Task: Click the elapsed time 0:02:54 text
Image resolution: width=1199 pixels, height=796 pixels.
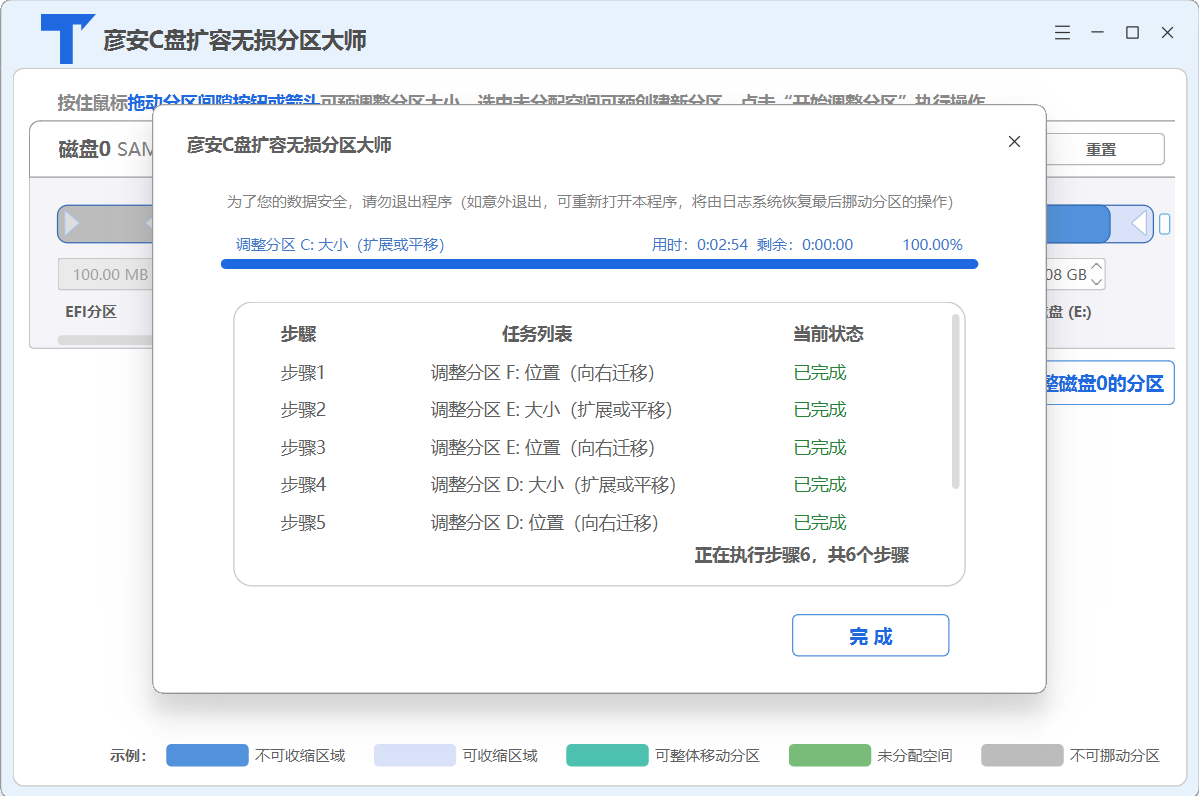Action: tap(700, 245)
